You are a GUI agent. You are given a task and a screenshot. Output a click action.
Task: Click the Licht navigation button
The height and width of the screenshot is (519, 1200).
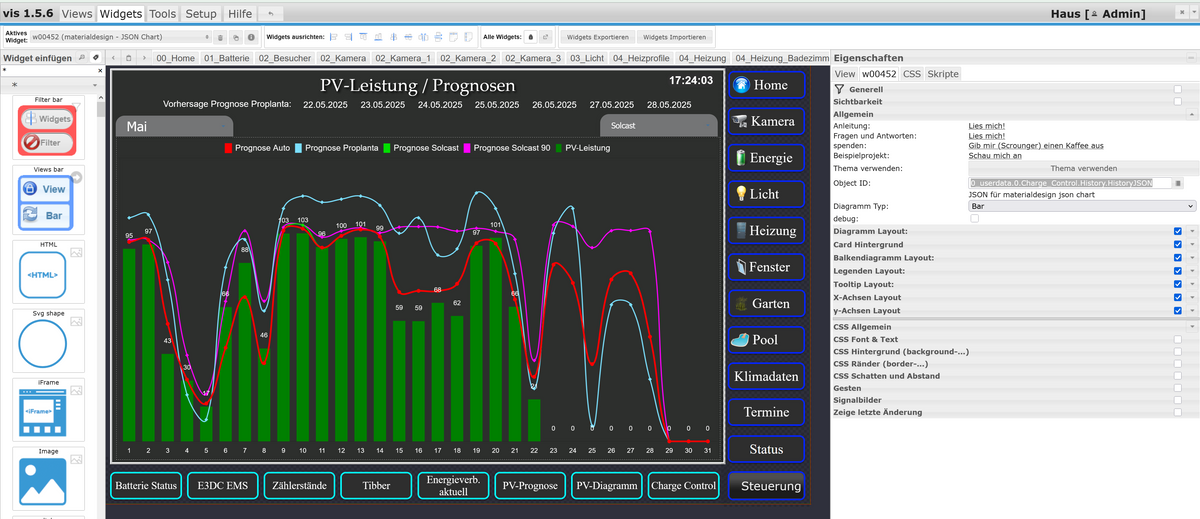point(766,194)
